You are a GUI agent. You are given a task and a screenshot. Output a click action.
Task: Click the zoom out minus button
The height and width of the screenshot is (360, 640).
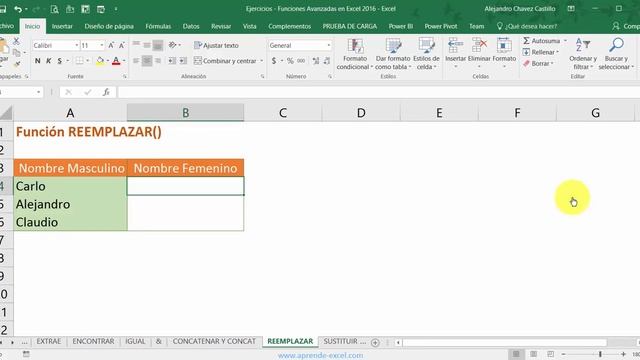[x=564, y=354]
